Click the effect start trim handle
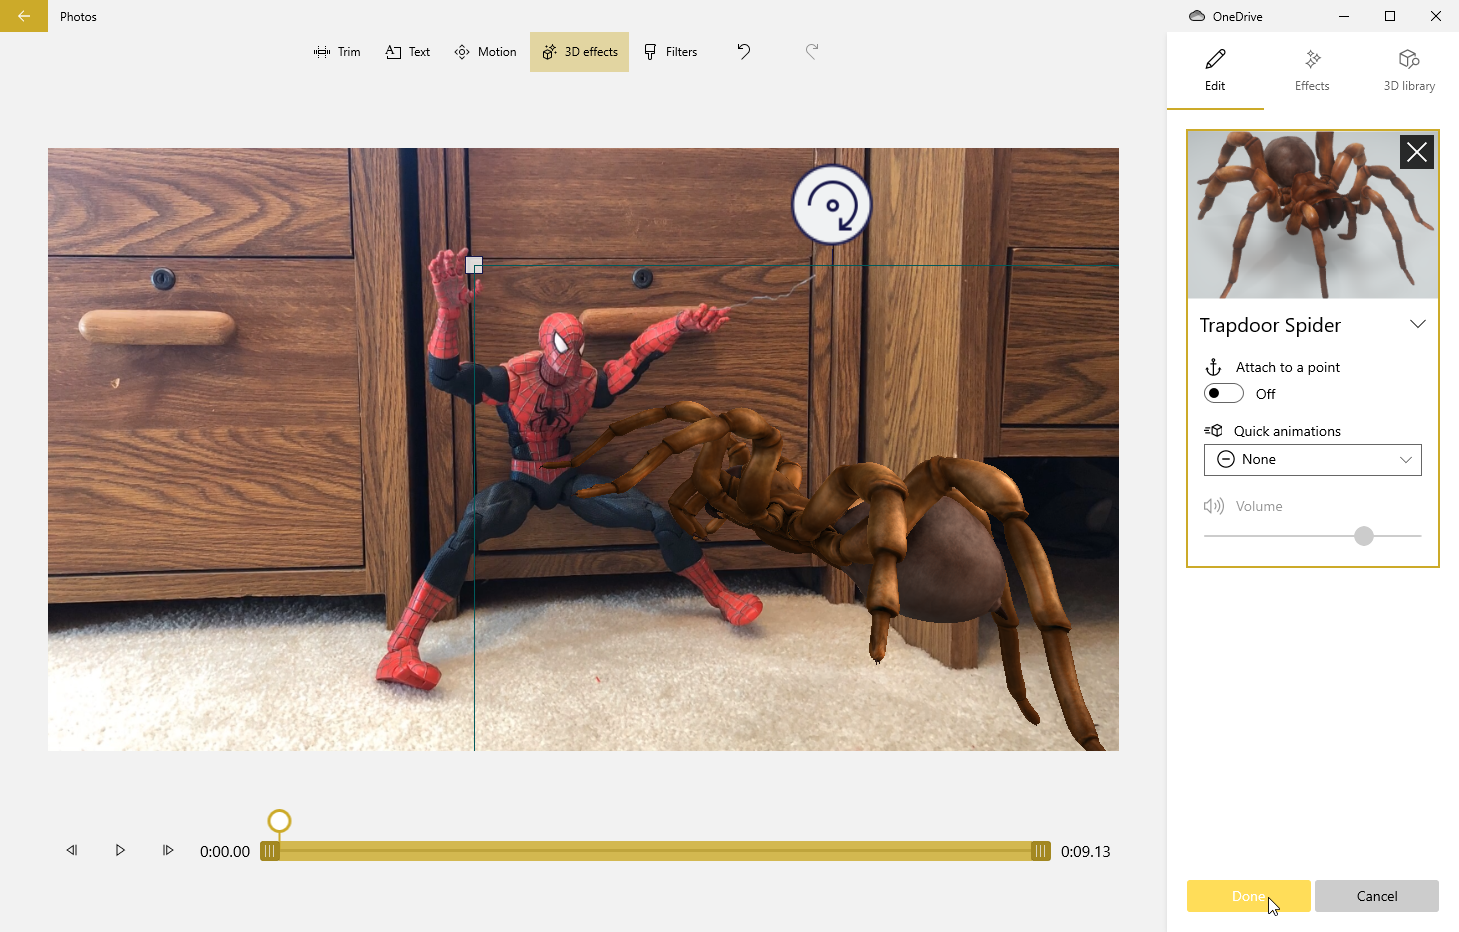1459x932 pixels. [x=270, y=851]
